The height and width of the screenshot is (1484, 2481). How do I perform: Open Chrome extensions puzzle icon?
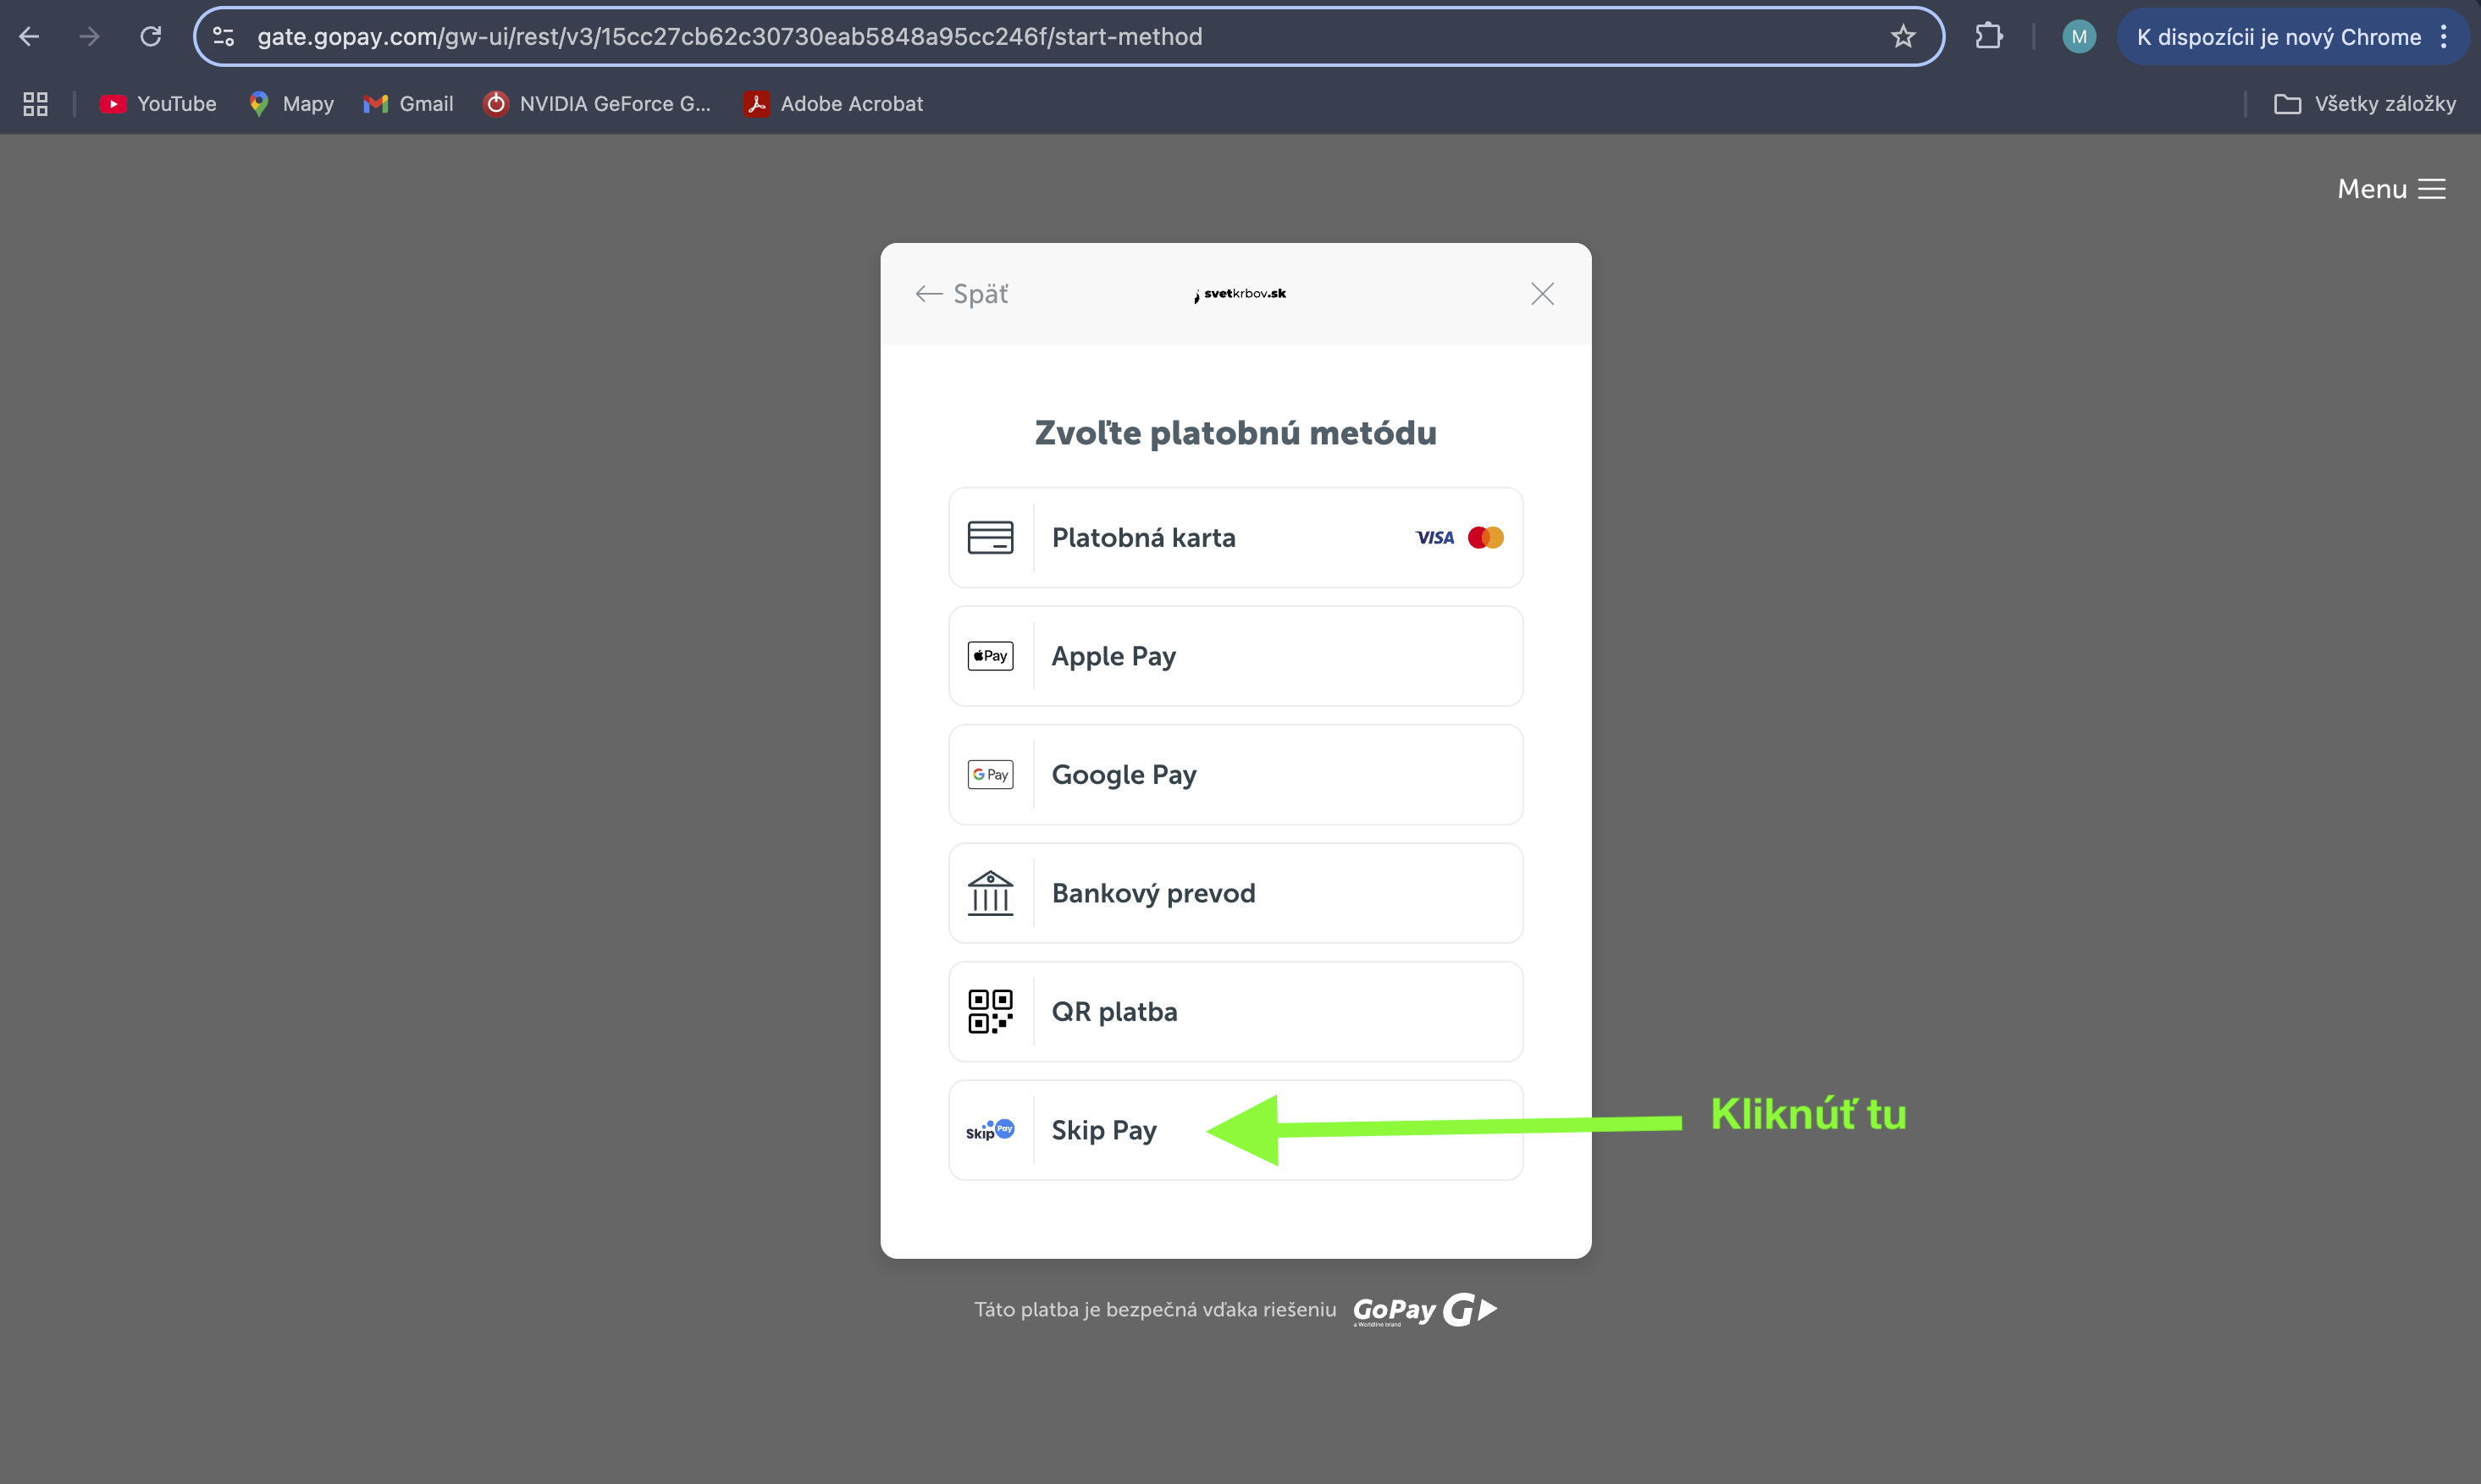tap(1988, 37)
